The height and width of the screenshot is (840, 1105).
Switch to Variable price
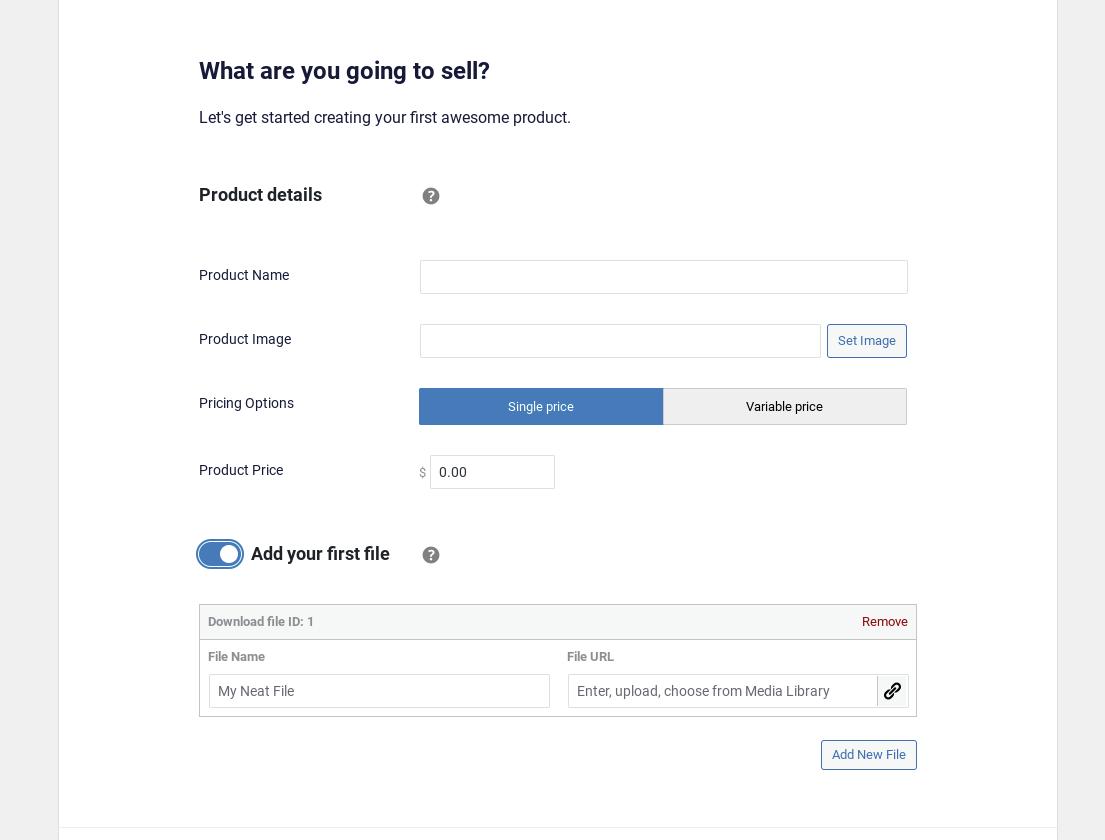tap(784, 406)
